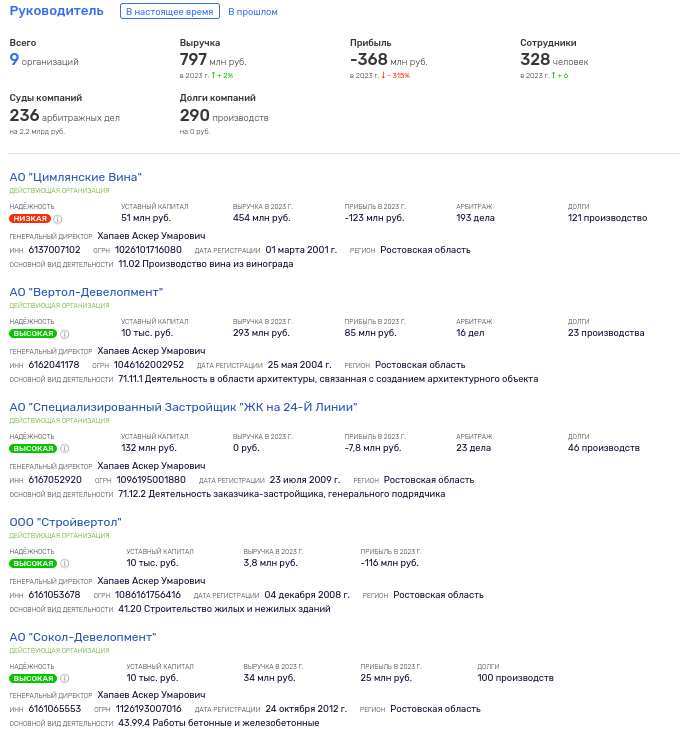The height and width of the screenshot is (734, 686).
Task: Click reliability info icon for ЖК на 24-й Линии
Action: click(65, 449)
